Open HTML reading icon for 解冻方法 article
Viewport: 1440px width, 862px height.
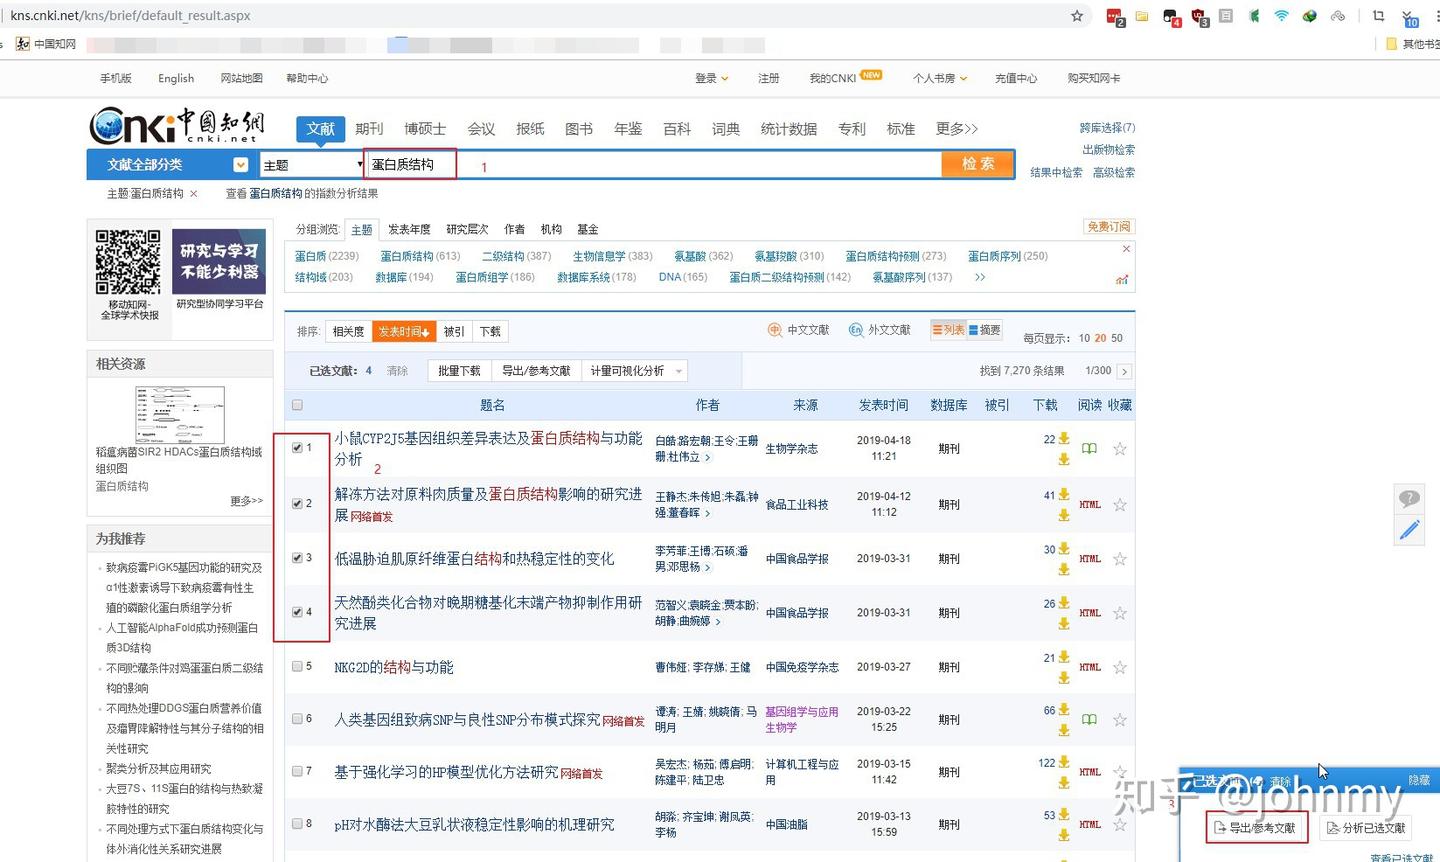pos(1089,504)
